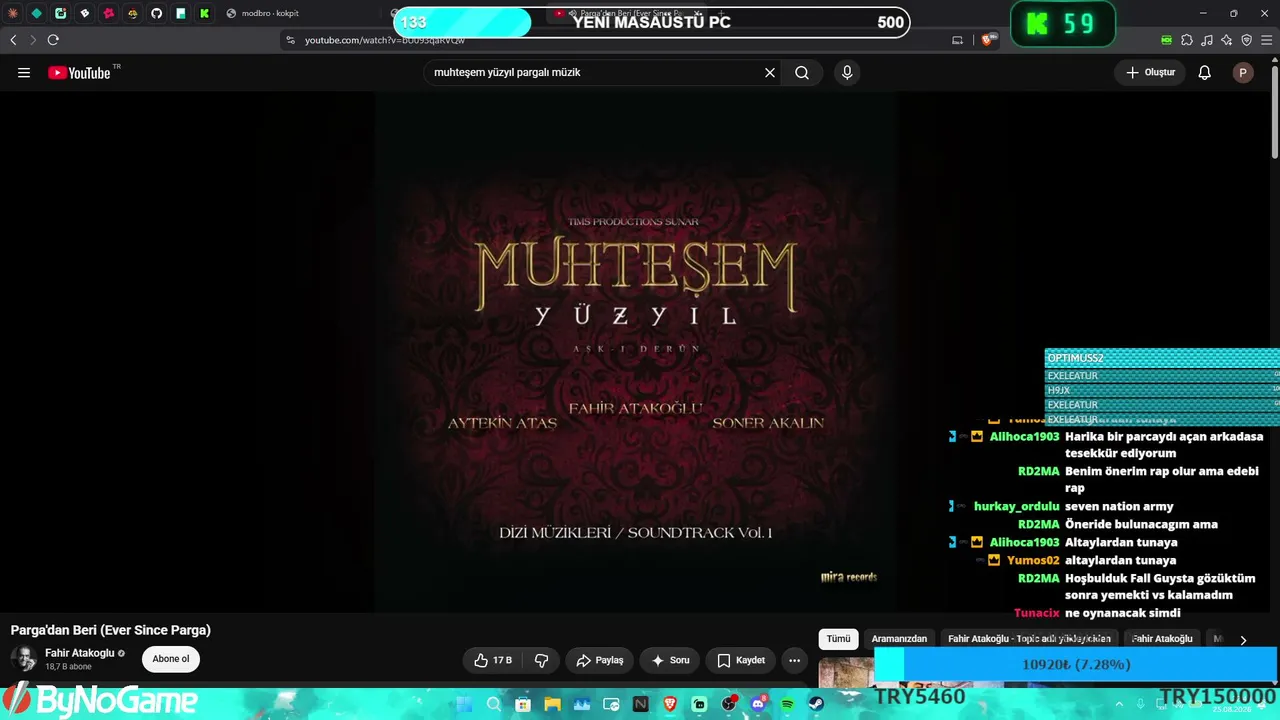Like the video with 17 B likes
The height and width of the screenshot is (720, 1280).
point(493,660)
